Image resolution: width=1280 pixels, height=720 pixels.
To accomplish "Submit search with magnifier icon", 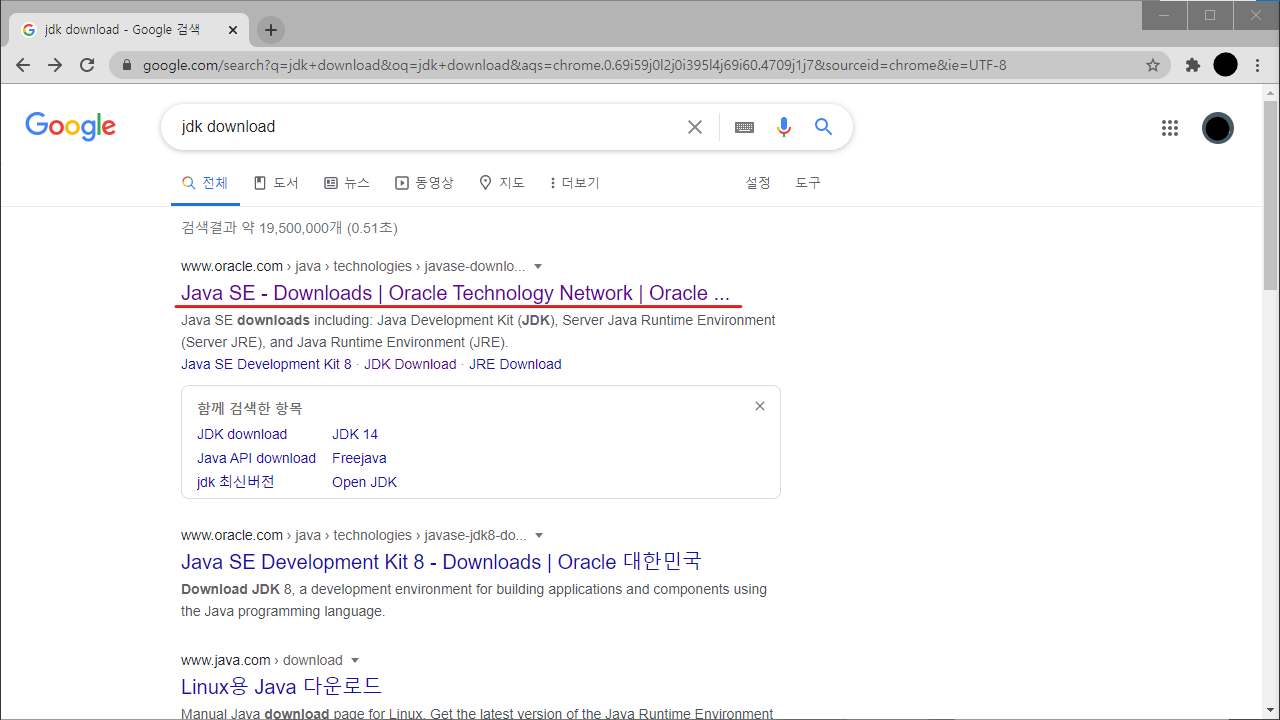I will 823,127.
